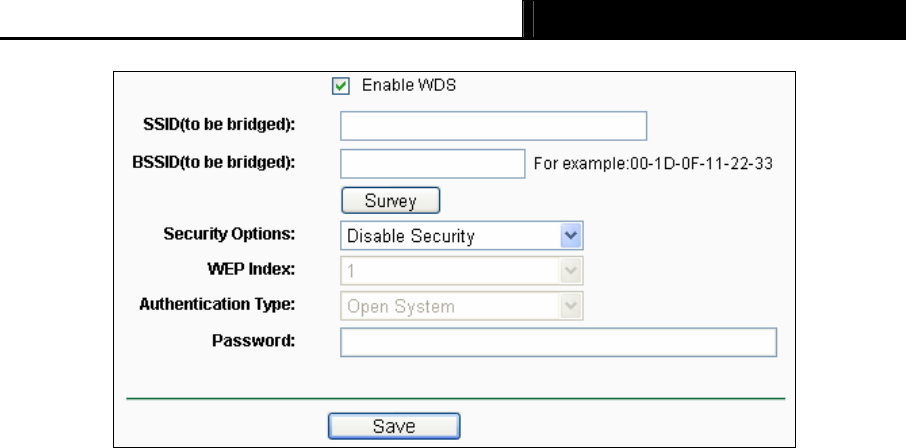906x448 pixels.
Task: Expand the WEP Index combo box
Action: (461, 271)
